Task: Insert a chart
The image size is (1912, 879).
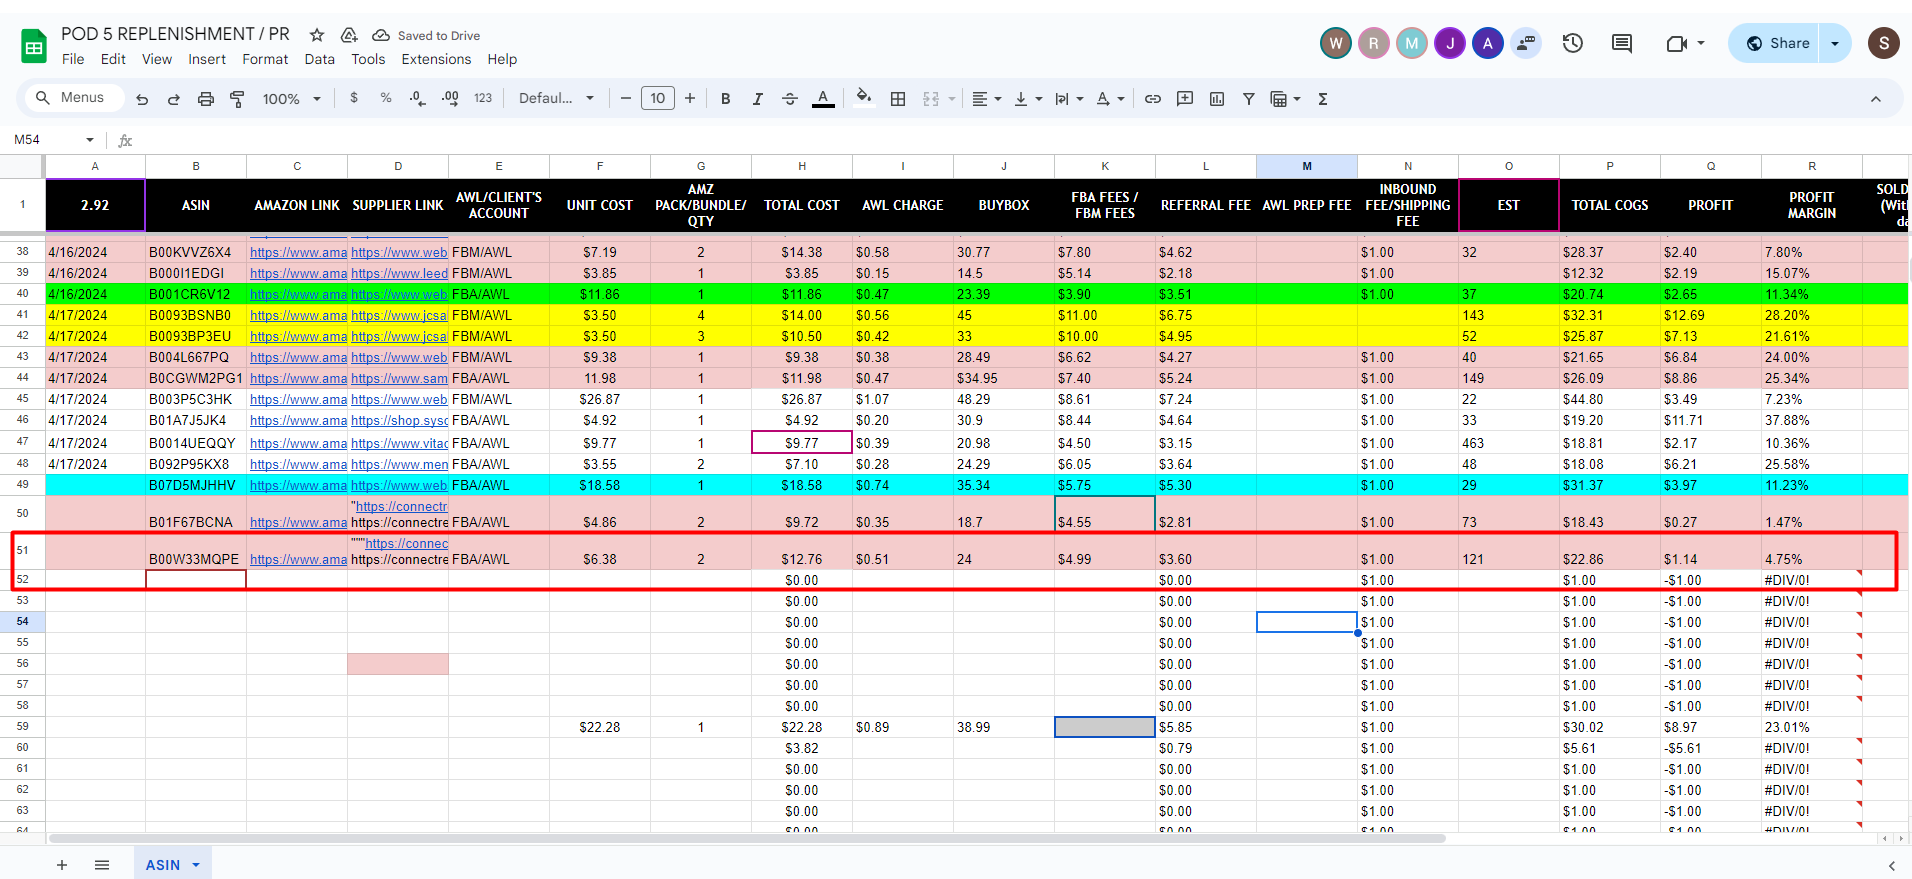Action: (x=1217, y=99)
